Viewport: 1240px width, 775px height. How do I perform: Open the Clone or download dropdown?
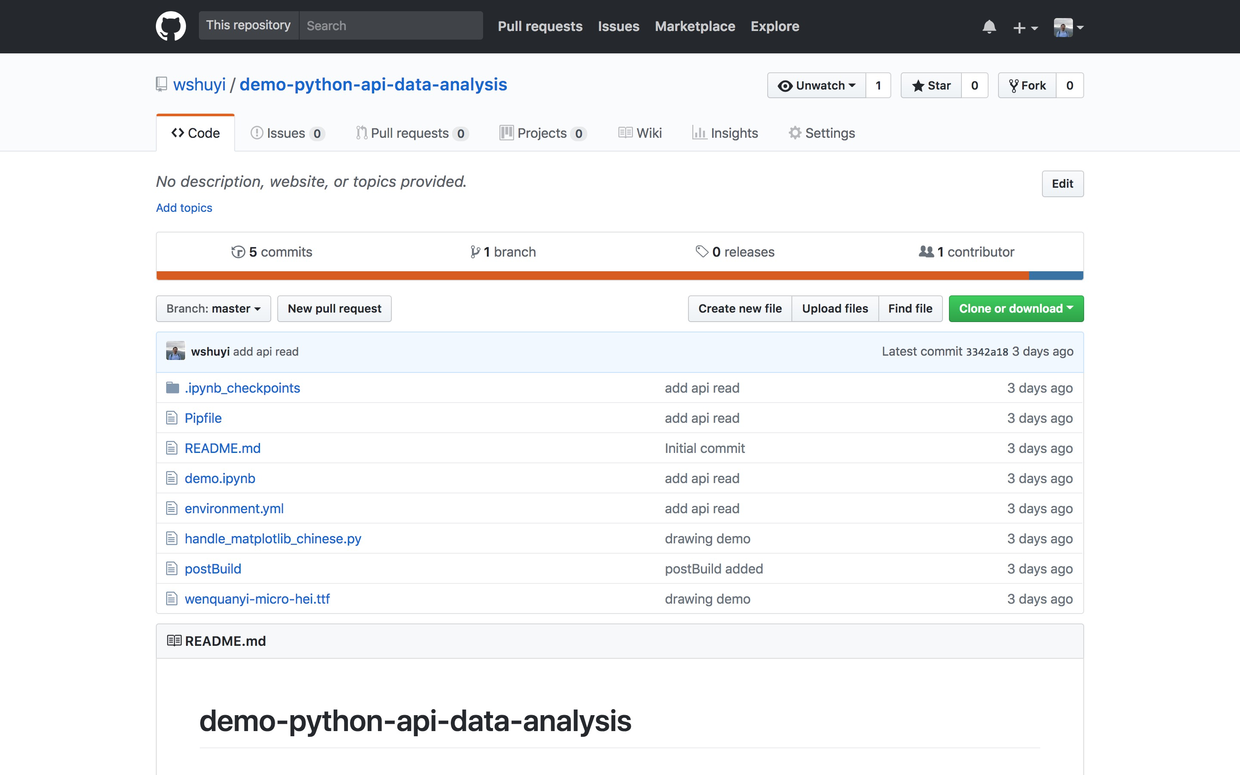(1015, 309)
